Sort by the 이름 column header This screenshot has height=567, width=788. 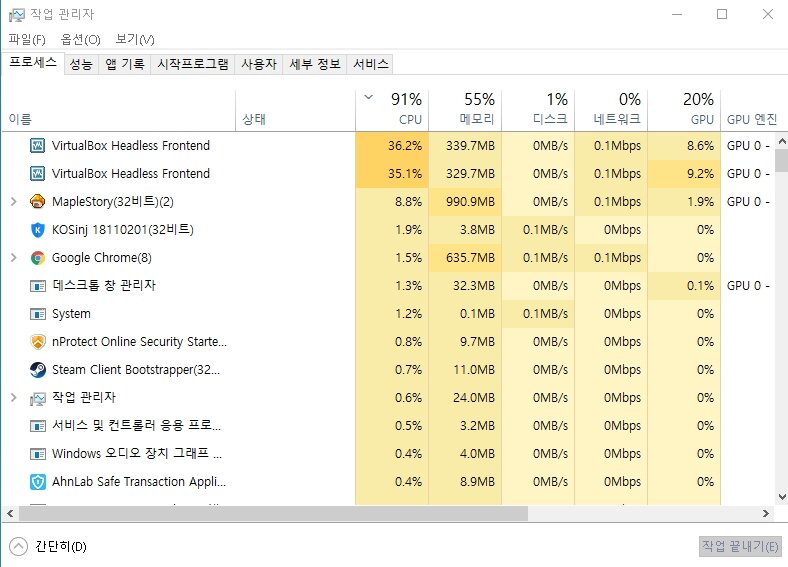pyautogui.click(x=119, y=111)
